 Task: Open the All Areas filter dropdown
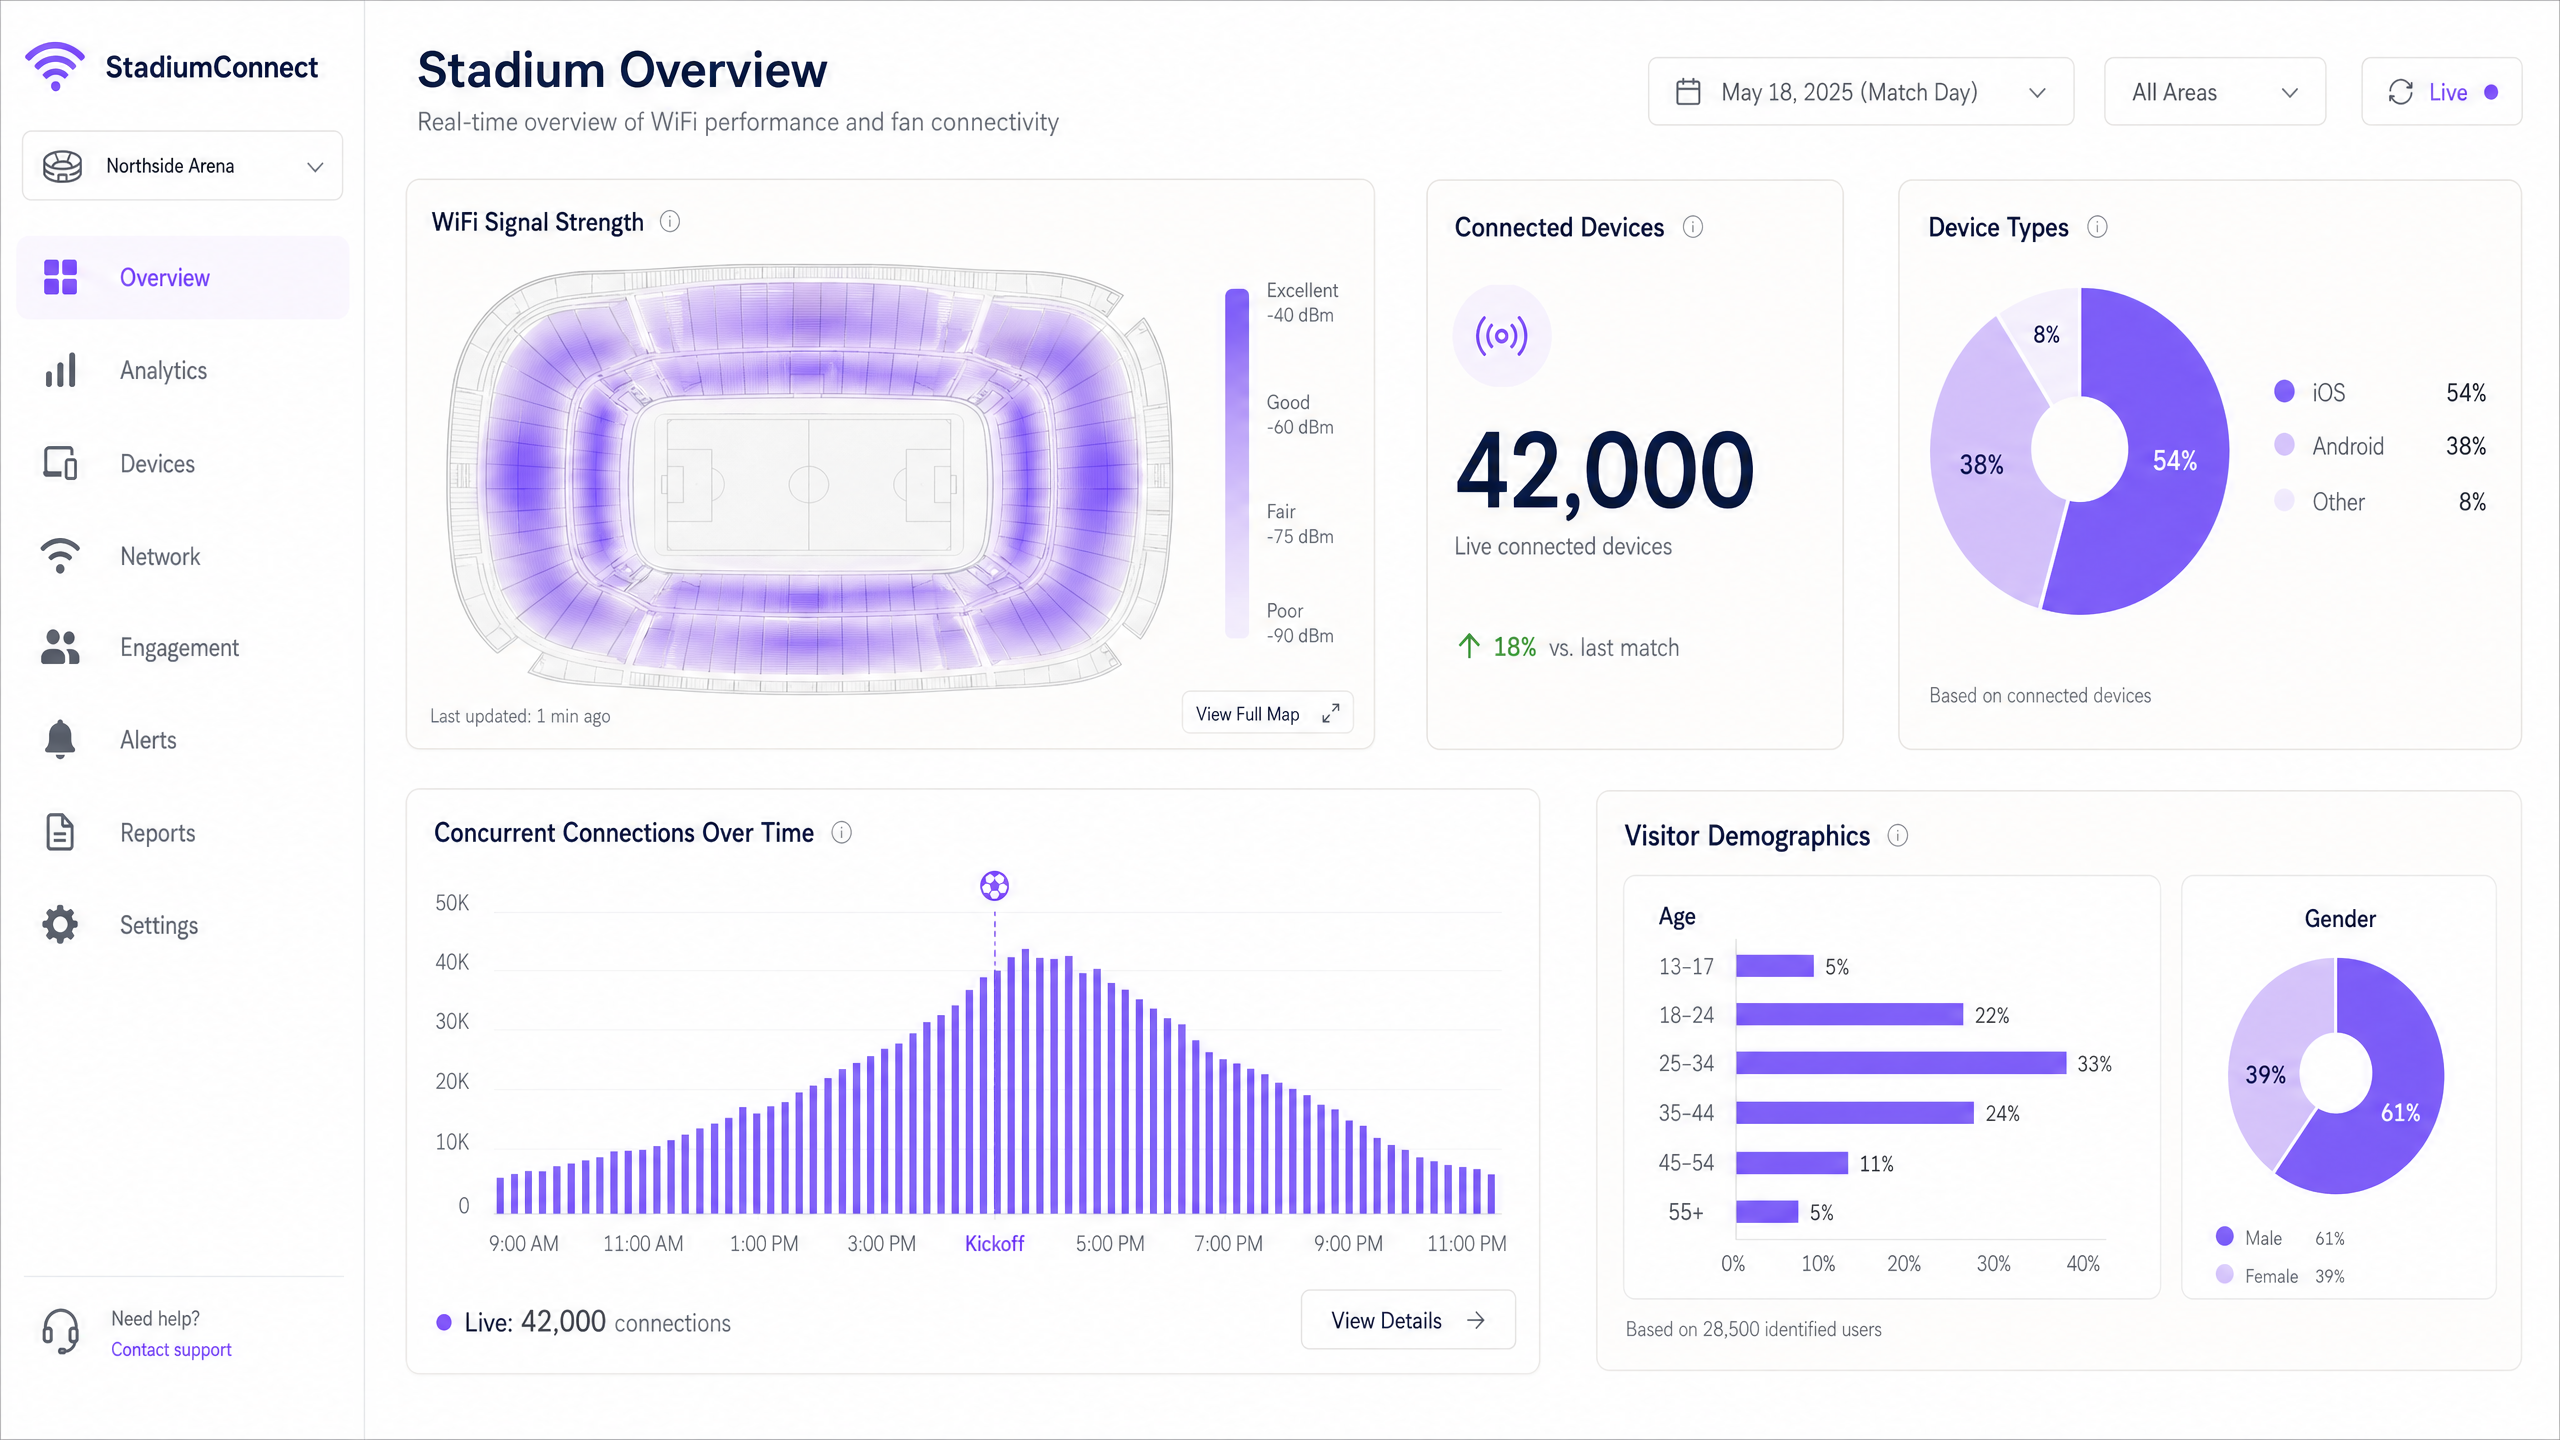[2215, 91]
